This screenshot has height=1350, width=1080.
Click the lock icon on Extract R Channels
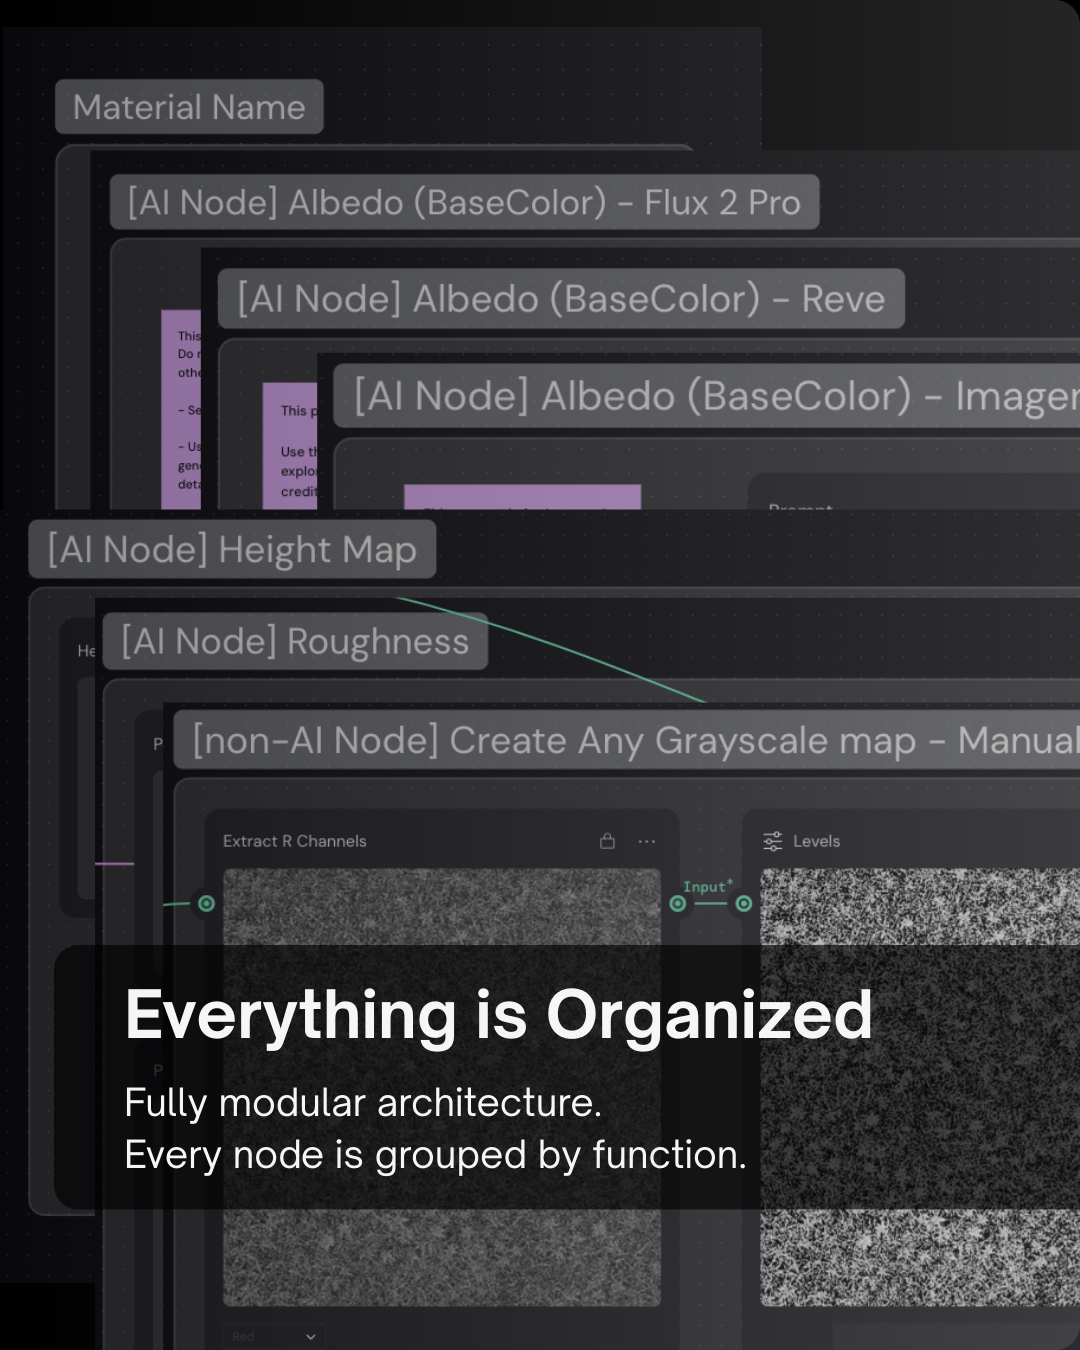pyautogui.click(x=607, y=841)
